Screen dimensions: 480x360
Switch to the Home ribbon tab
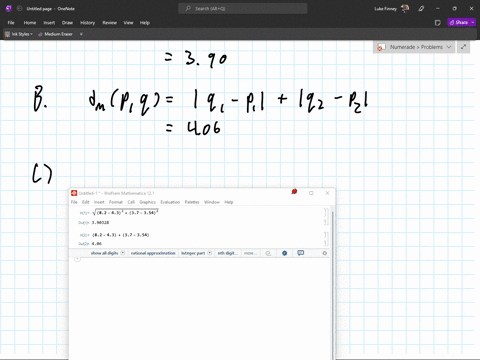30,23
